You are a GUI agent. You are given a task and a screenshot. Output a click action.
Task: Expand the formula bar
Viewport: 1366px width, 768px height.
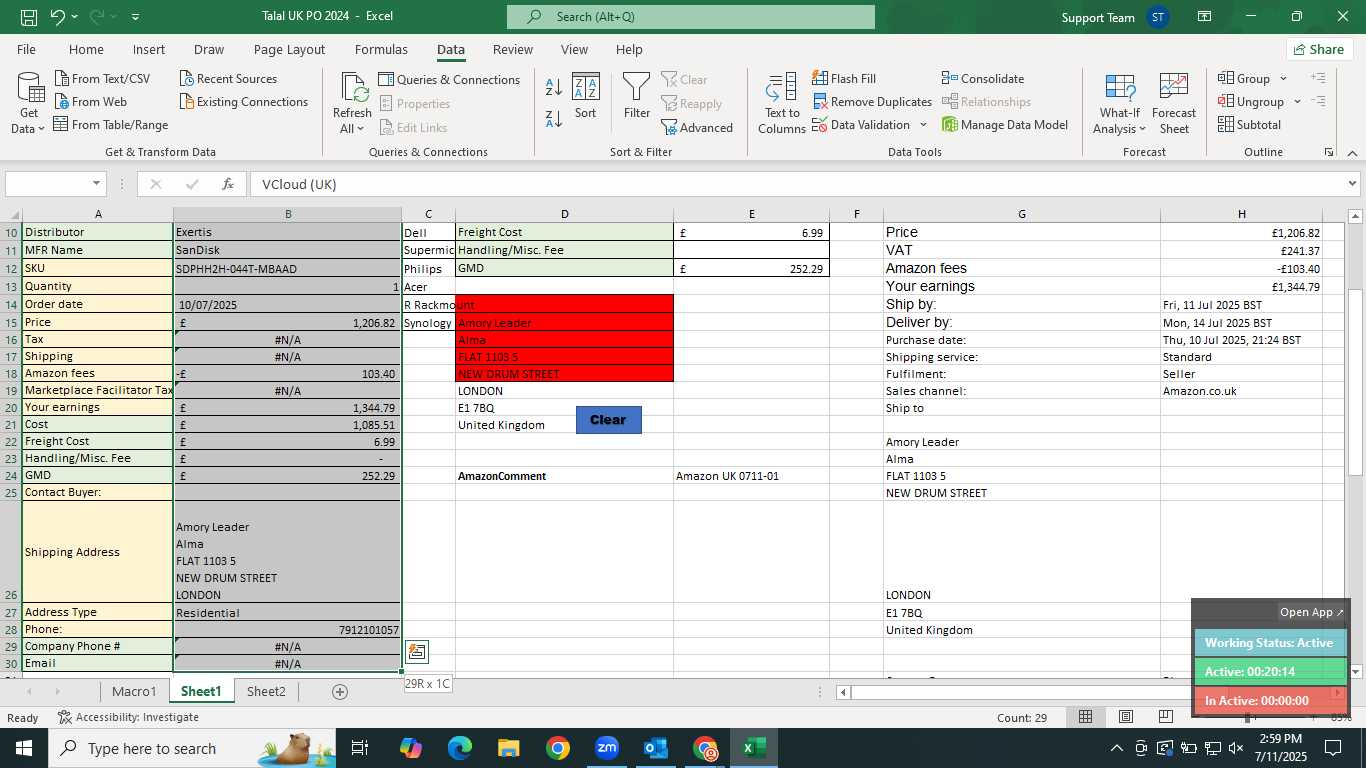1352,184
